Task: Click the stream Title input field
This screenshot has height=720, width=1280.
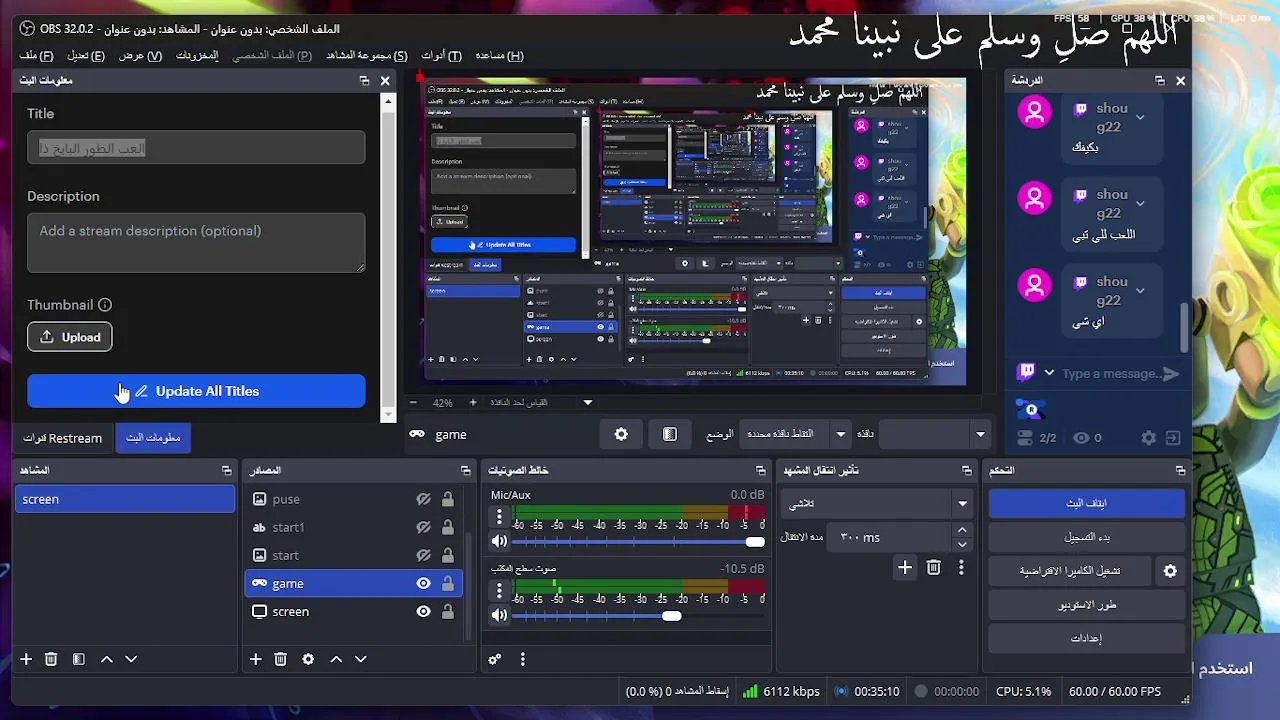Action: (x=196, y=148)
